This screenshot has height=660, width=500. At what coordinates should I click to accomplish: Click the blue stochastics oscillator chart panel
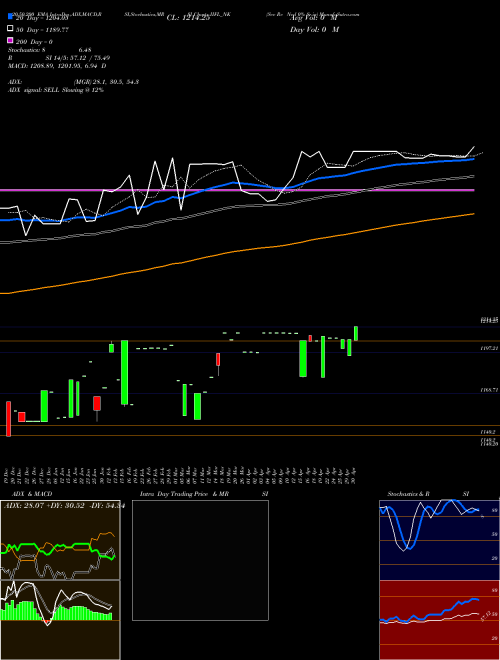coord(439,540)
